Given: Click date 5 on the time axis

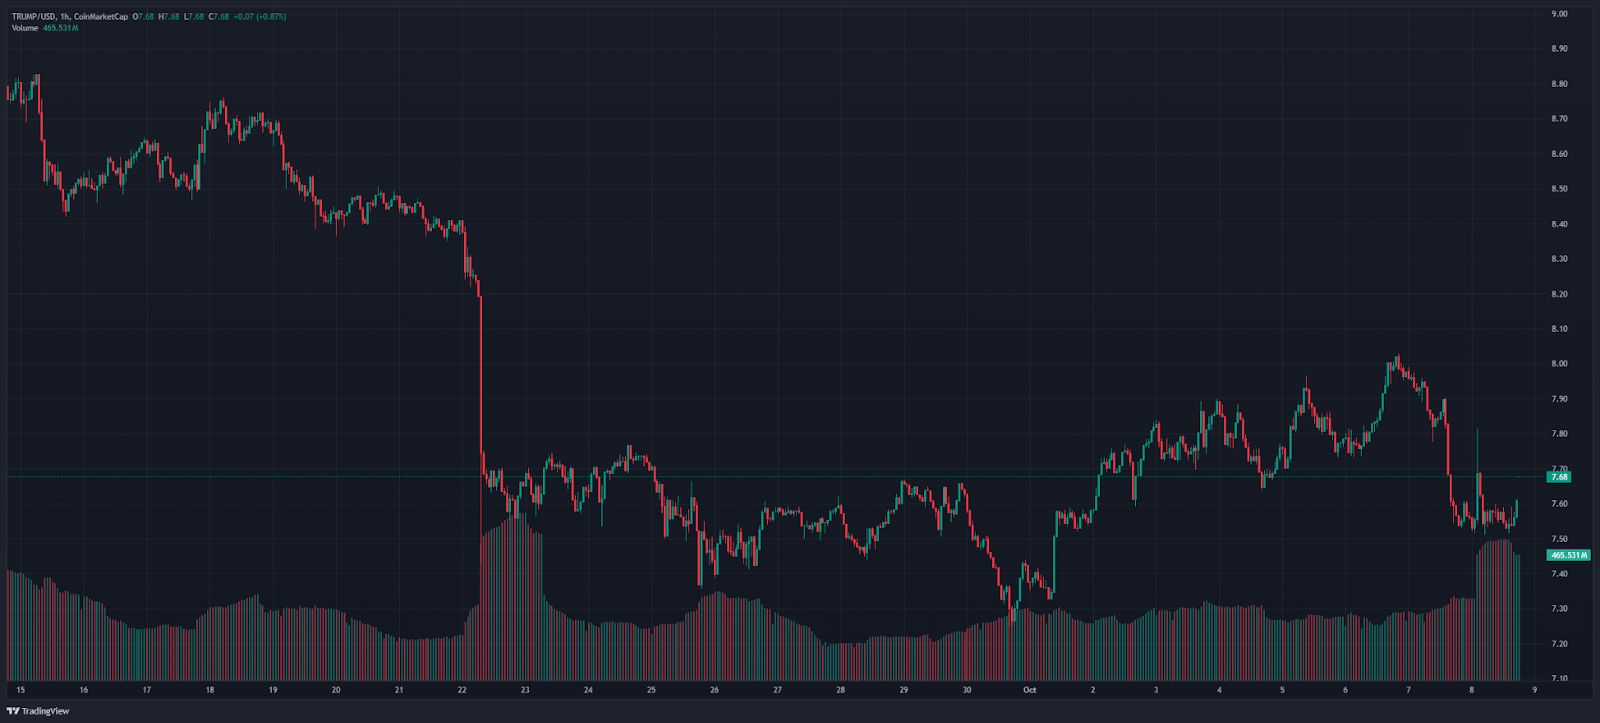Looking at the screenshot, I should 1282,690.
